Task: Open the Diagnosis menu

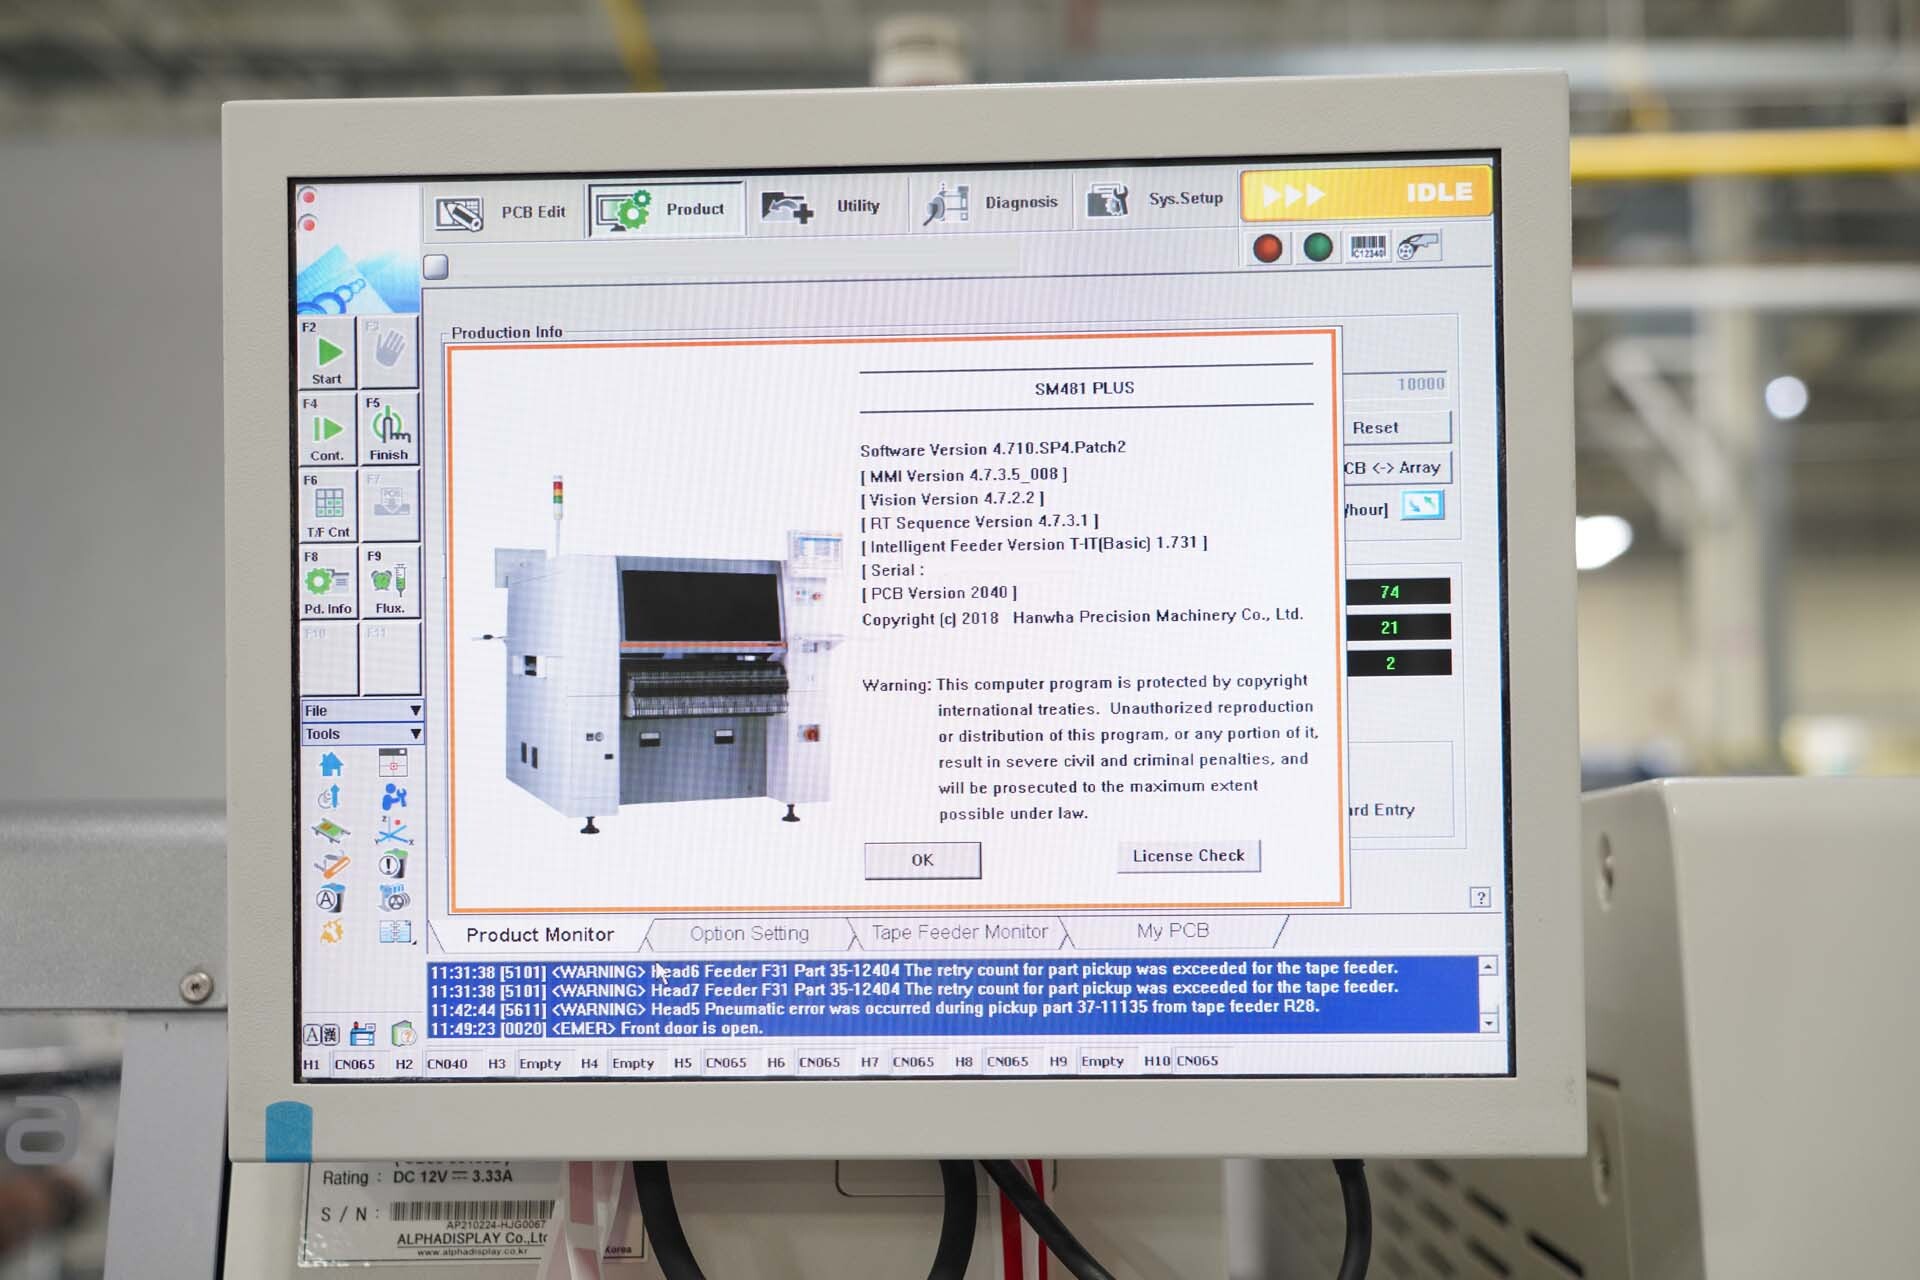Action: point(991,203)
